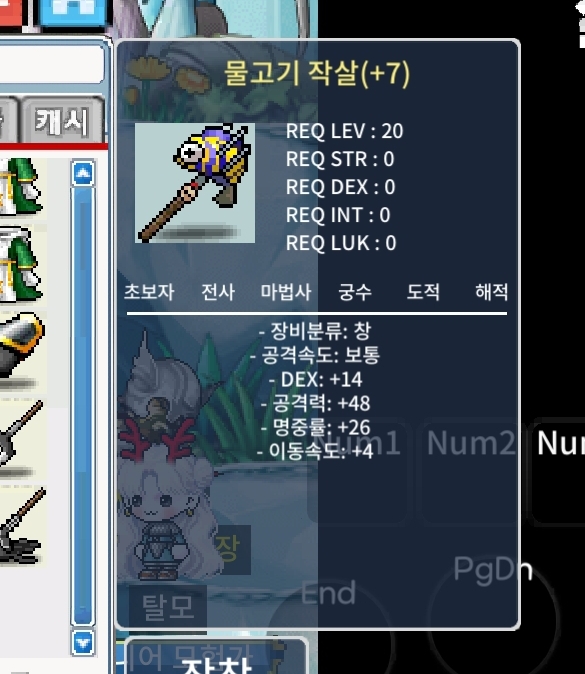This screenshot has width=585, height=674.
Task: Click the blue icon button at top left
Action: [x=71, y=11]
